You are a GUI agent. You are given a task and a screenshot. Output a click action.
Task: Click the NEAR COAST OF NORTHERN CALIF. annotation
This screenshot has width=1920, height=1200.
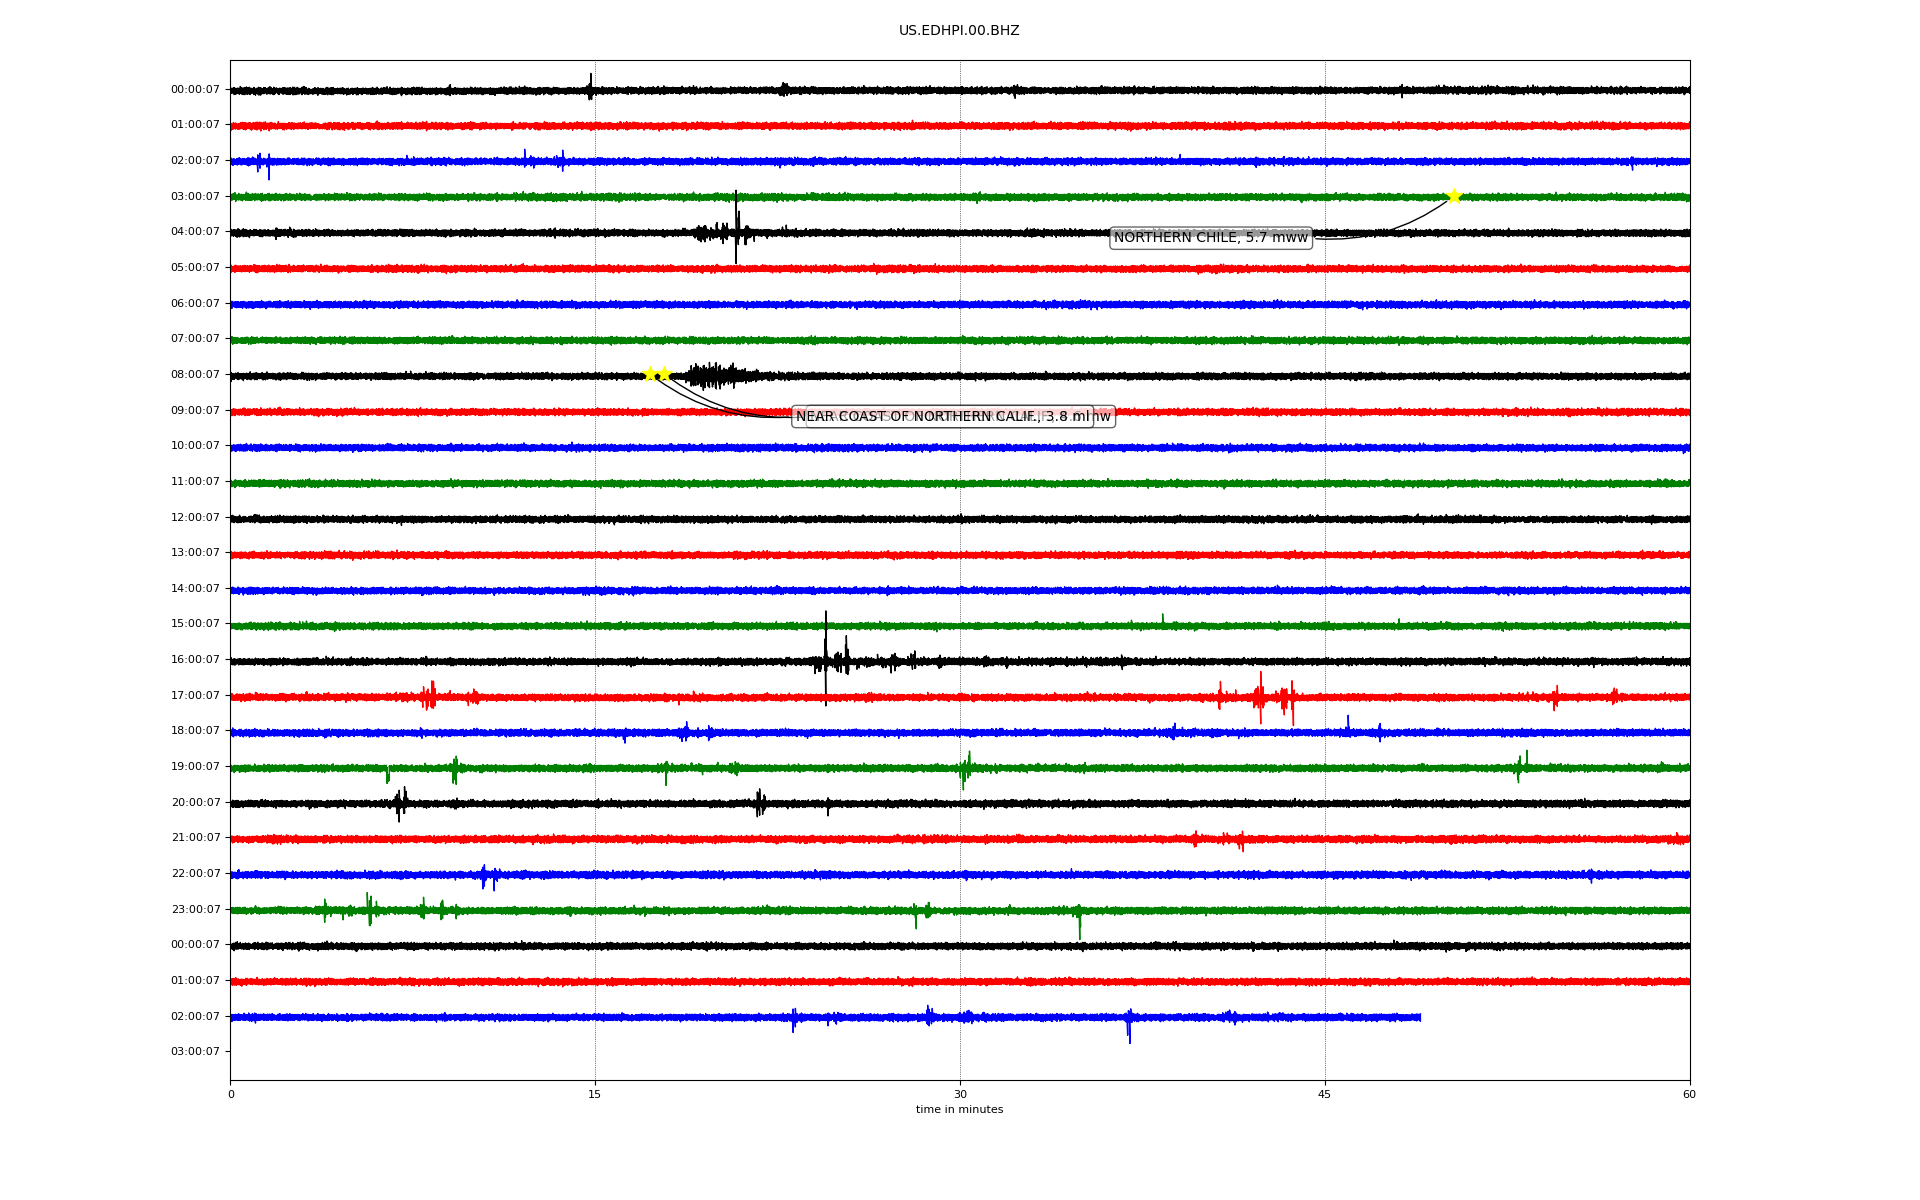[x=943, y=417]
